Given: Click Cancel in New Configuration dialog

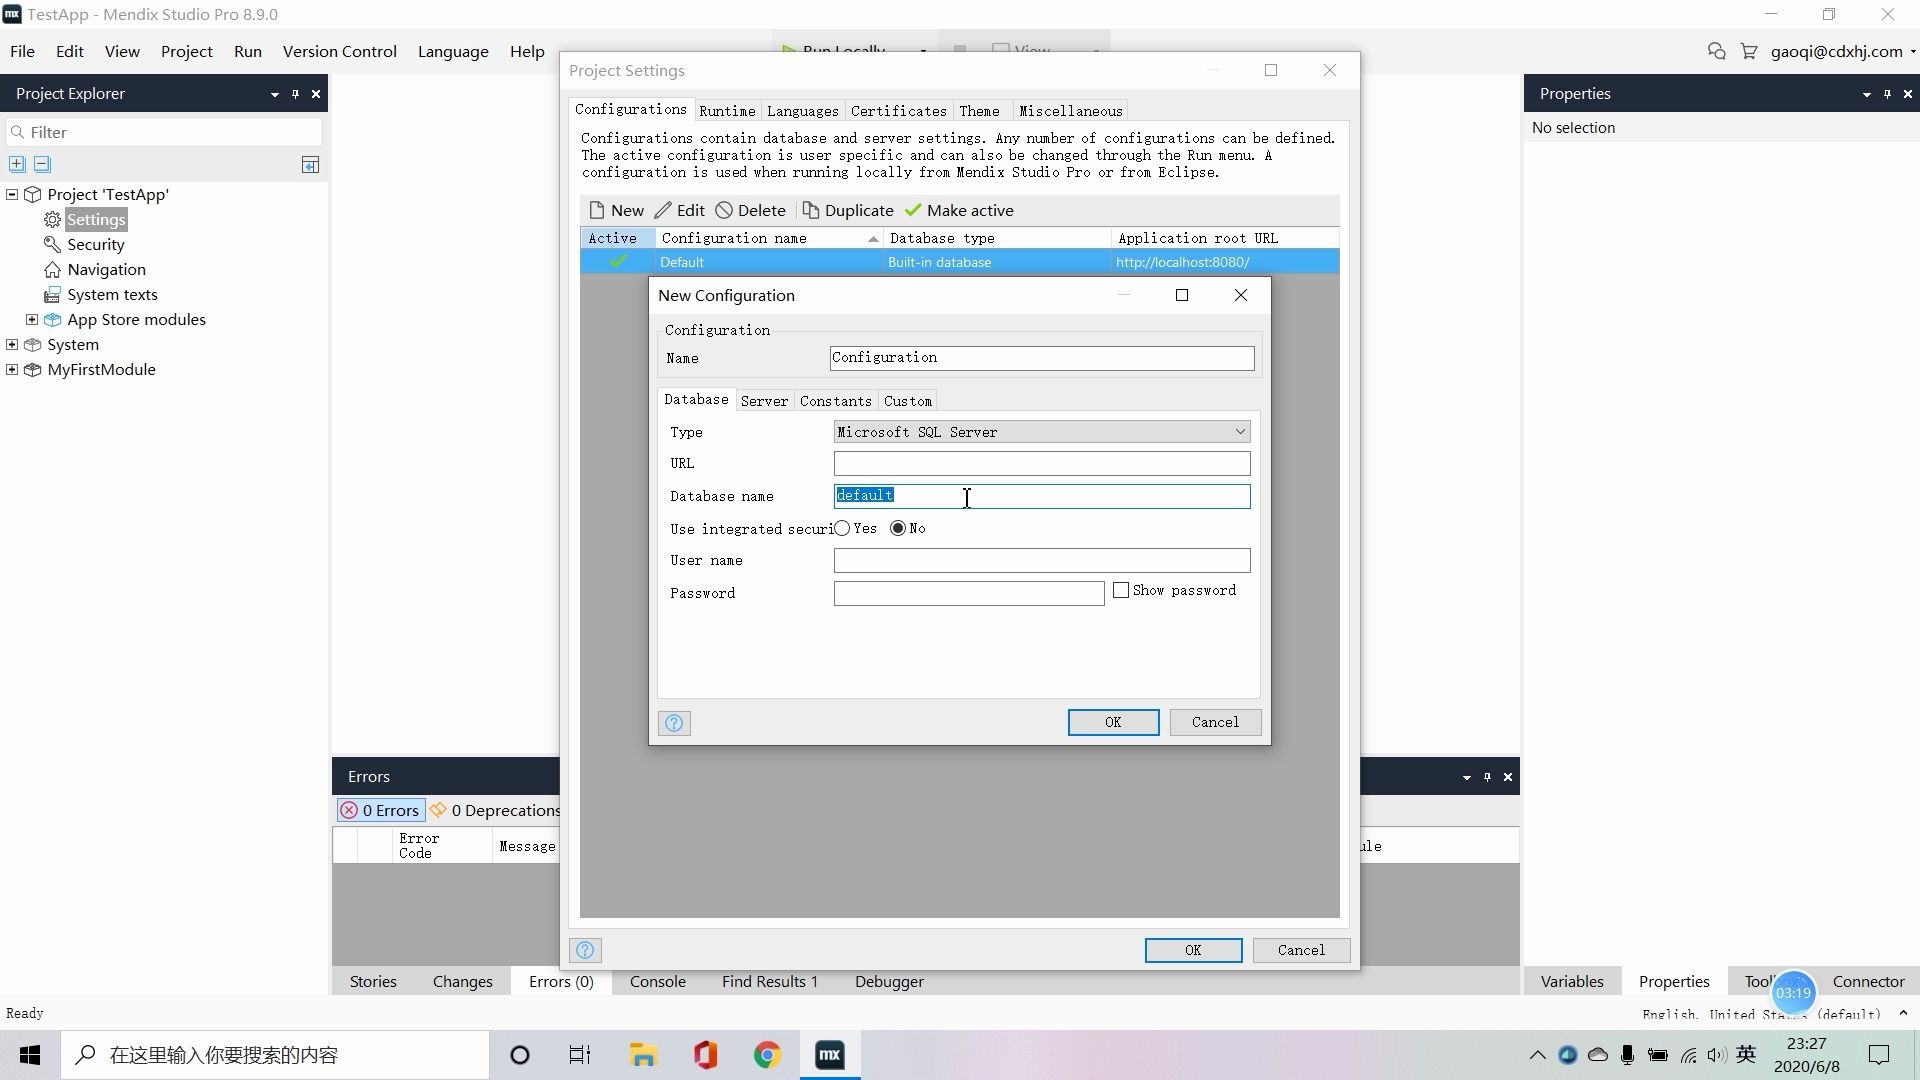Looking at the screenshot, I should click(x=1214, y=722).
